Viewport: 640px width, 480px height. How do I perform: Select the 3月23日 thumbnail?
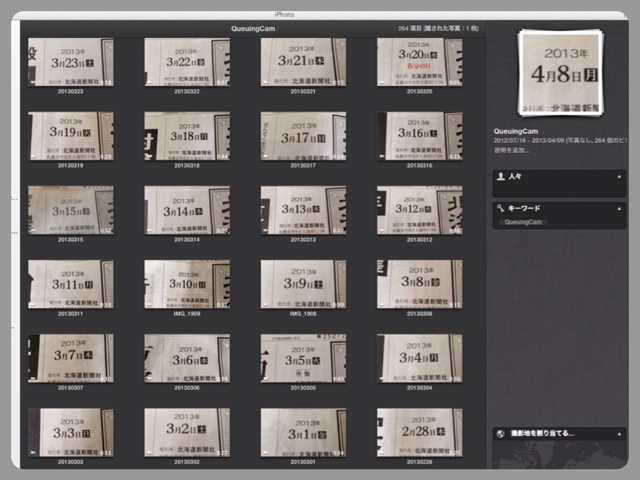pos(71,62)
